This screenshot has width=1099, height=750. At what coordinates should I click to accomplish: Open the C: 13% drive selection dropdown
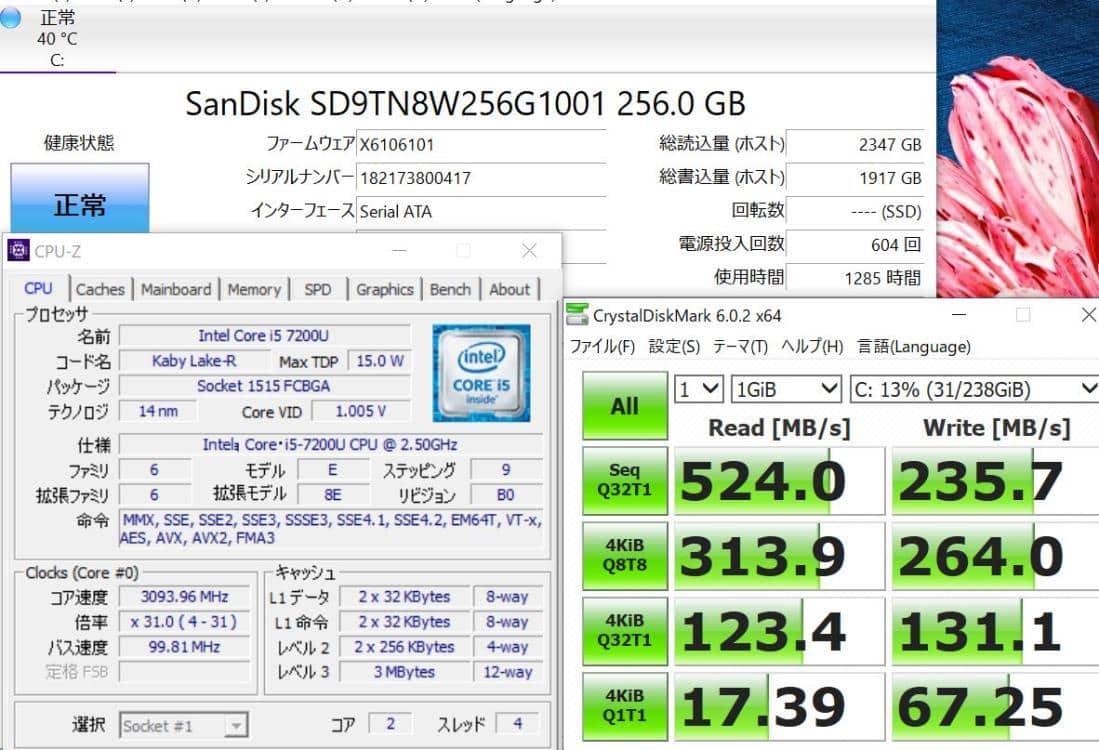pyautogui.click(x=974, y=389)
